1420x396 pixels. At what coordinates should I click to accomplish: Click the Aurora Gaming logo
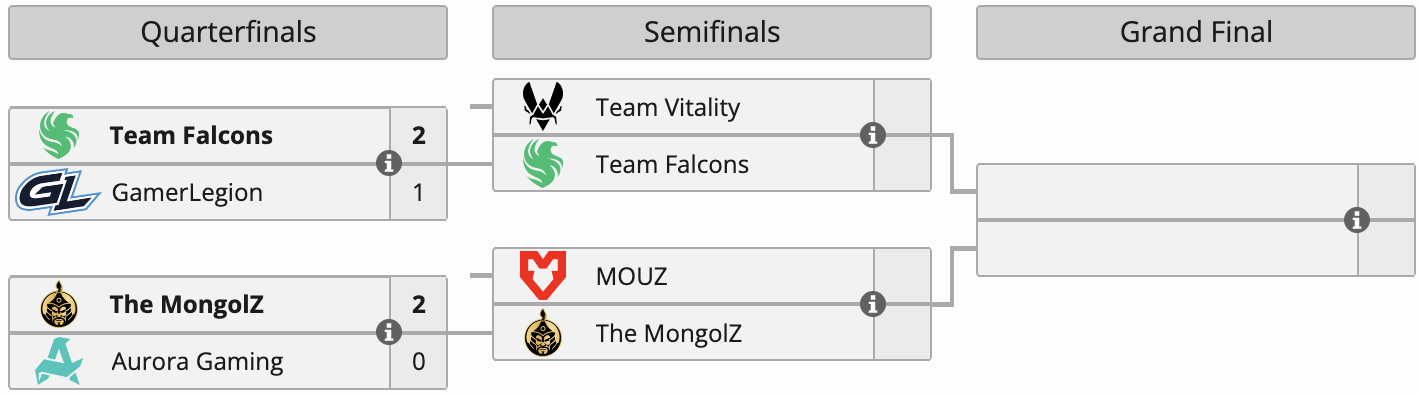click(x=58, y=361)
